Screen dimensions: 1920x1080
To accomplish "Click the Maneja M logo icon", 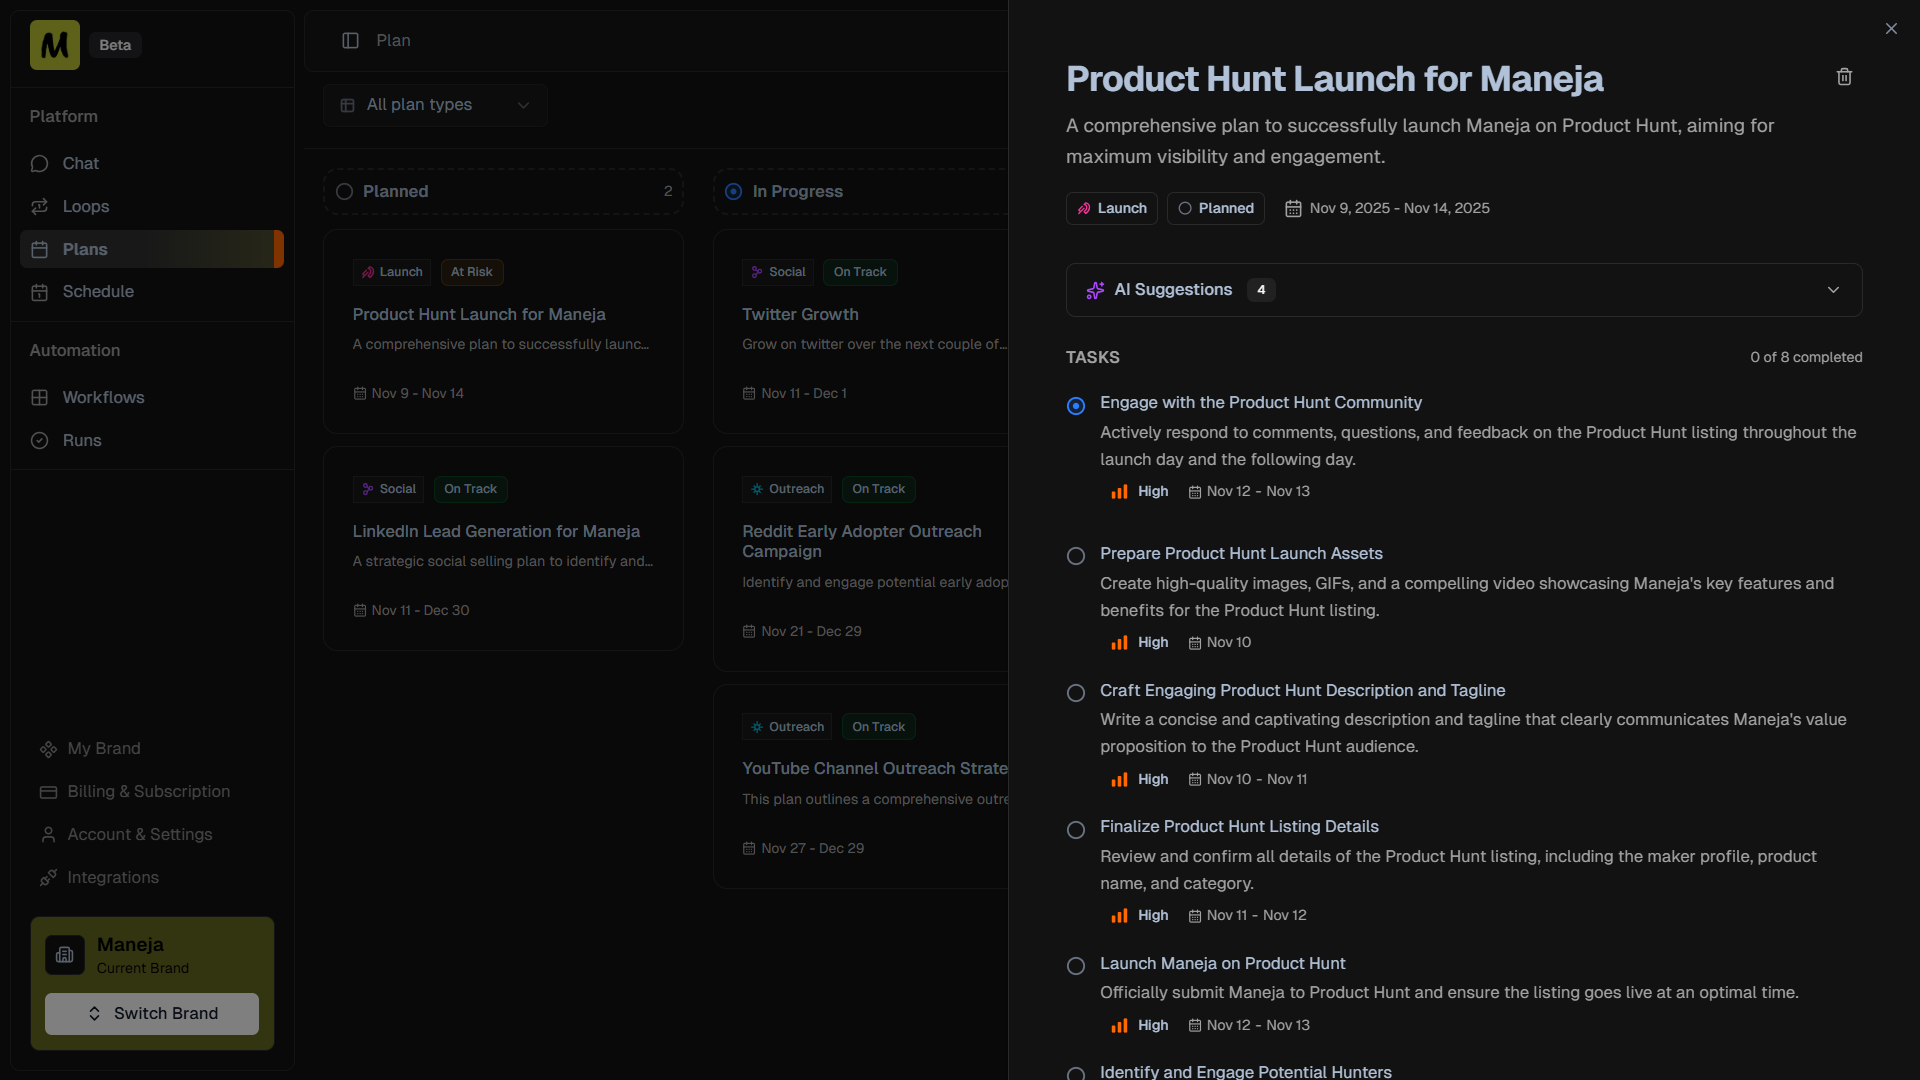I will click(x=55, y=45).
